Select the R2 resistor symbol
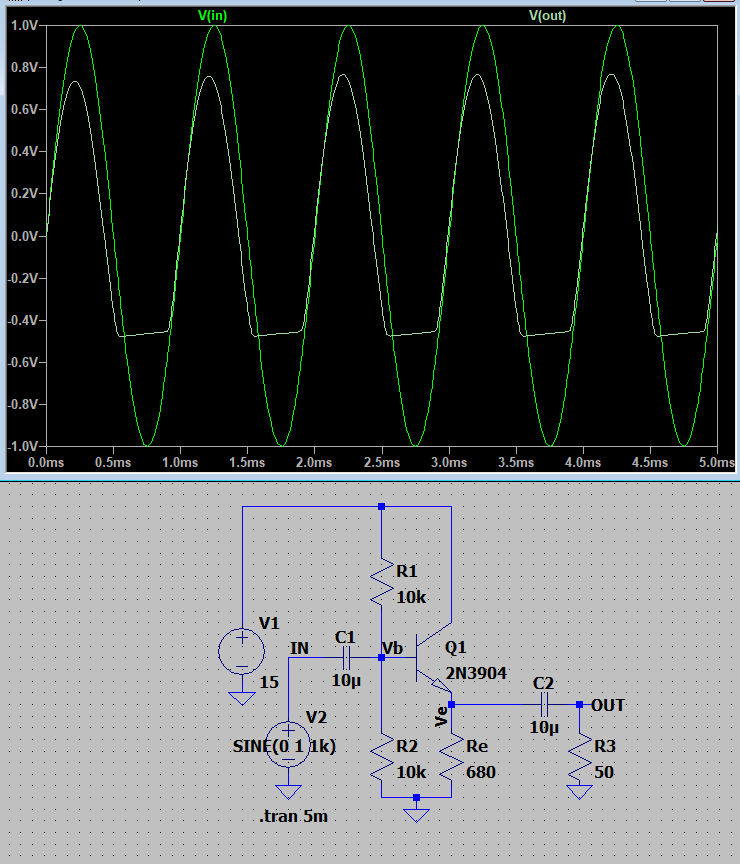Viewport: 740px width, 864px height. 382,760
